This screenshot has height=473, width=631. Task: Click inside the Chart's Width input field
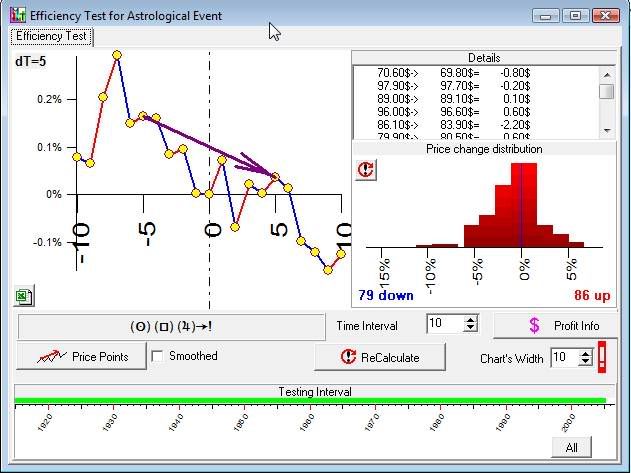coord(563,357)
